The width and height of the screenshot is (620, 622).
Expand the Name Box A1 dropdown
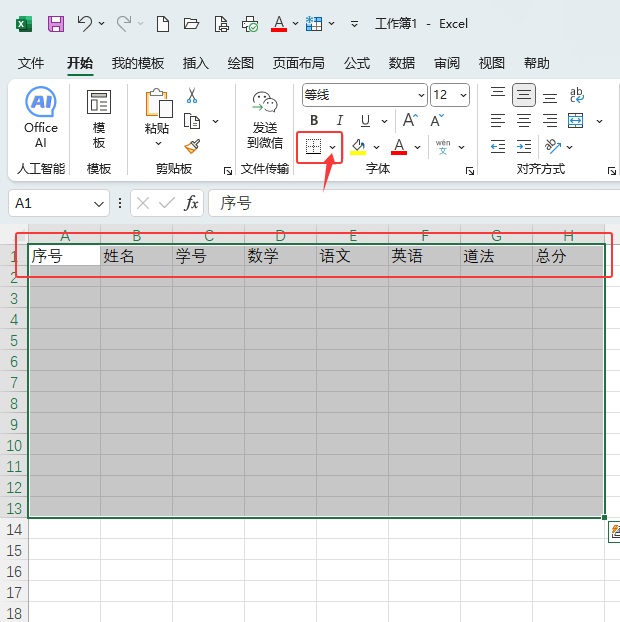pos(98,204)
